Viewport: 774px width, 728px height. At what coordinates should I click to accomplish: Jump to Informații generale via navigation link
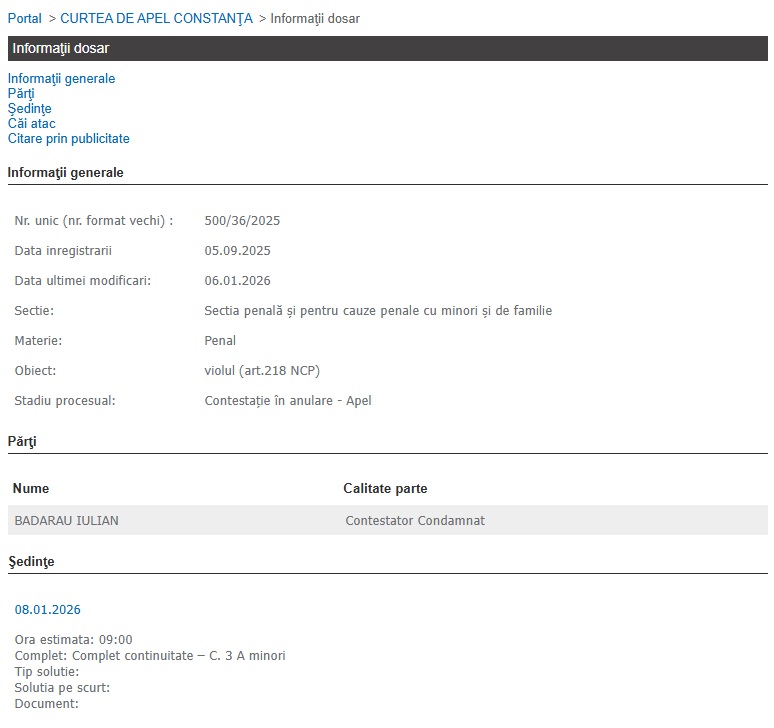tap(61, 79)
